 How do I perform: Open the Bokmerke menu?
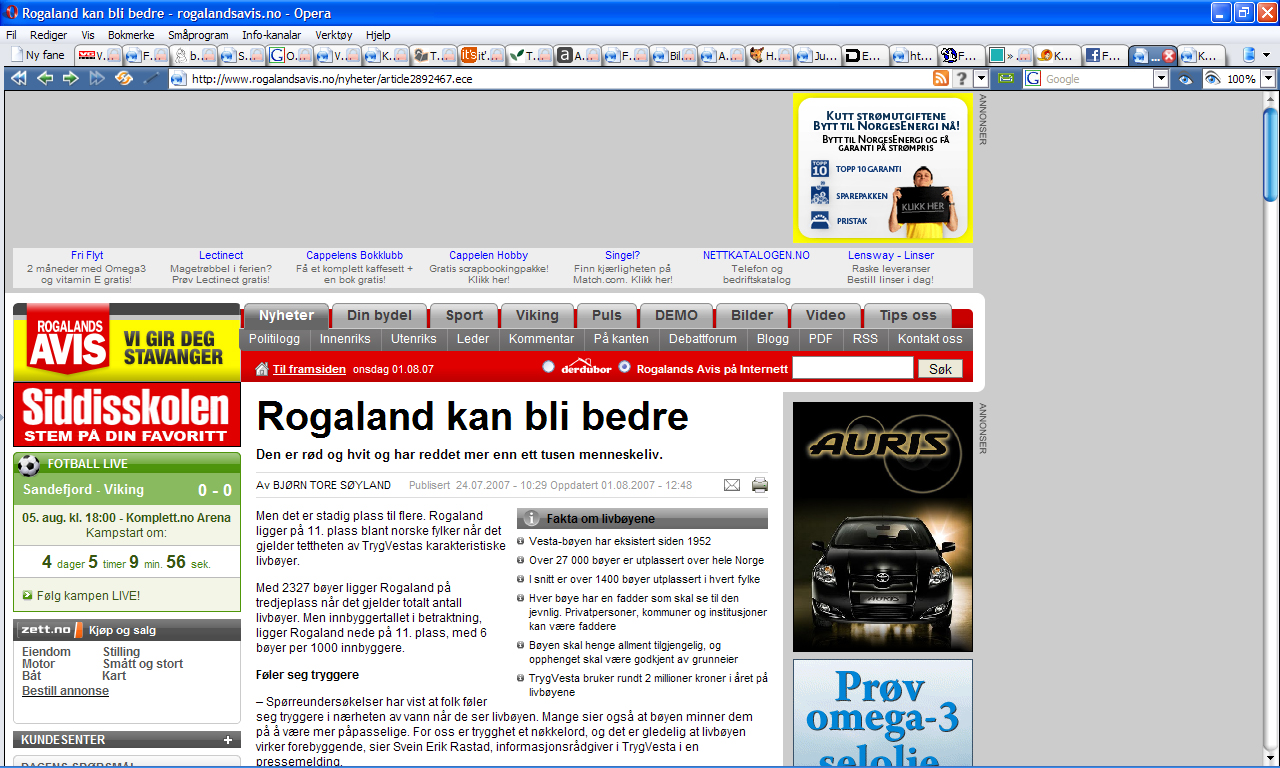131,34
